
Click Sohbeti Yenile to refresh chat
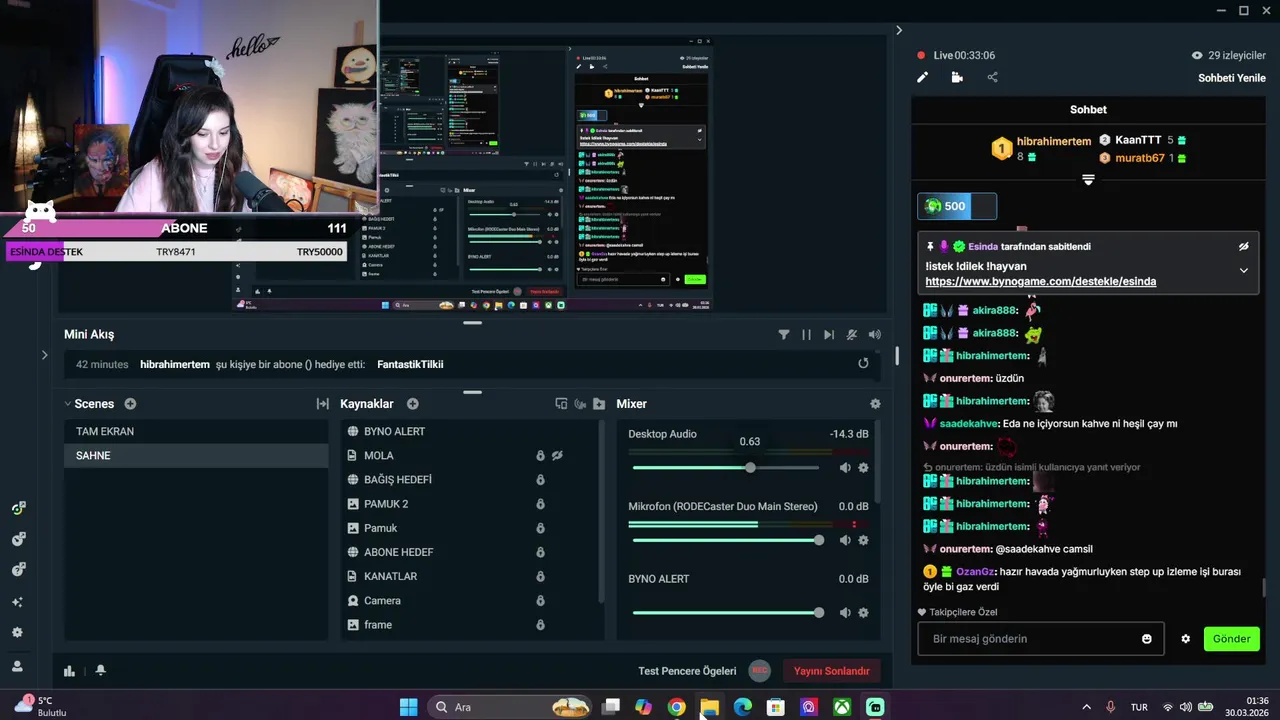pos(1232,78)
